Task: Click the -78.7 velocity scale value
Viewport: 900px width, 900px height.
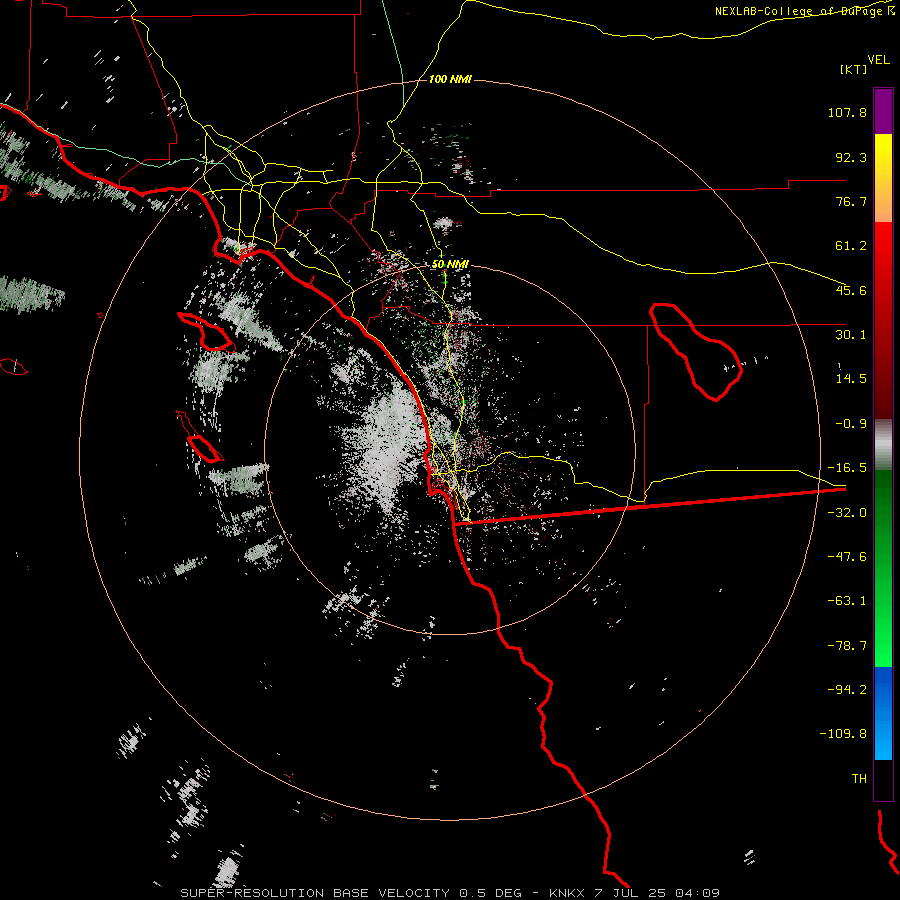Action: (847, 646)
